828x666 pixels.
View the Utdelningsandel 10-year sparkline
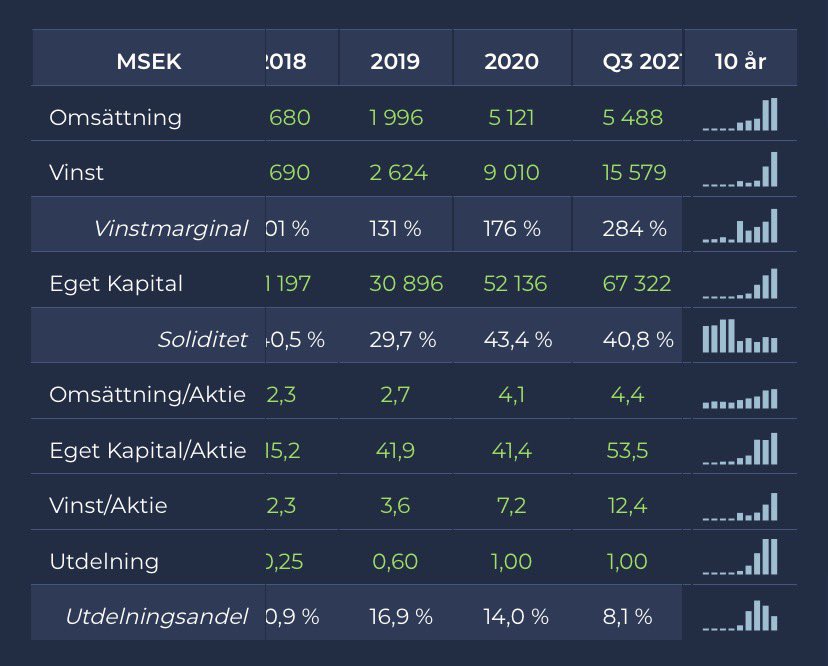click(740, 615)
